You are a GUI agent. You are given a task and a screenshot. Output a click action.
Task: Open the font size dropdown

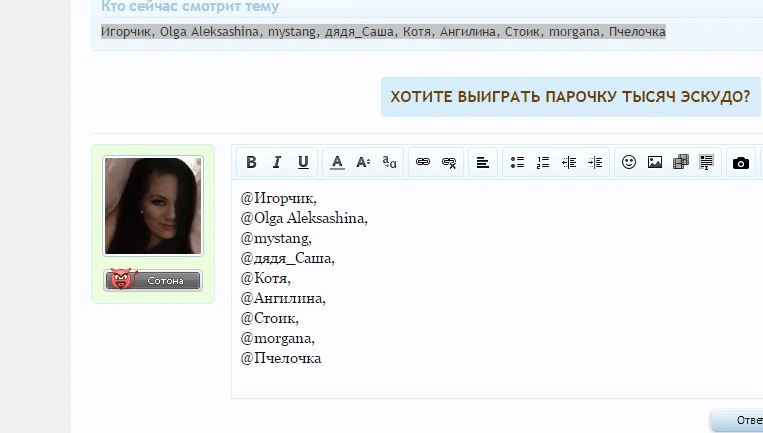click(364, 162)
